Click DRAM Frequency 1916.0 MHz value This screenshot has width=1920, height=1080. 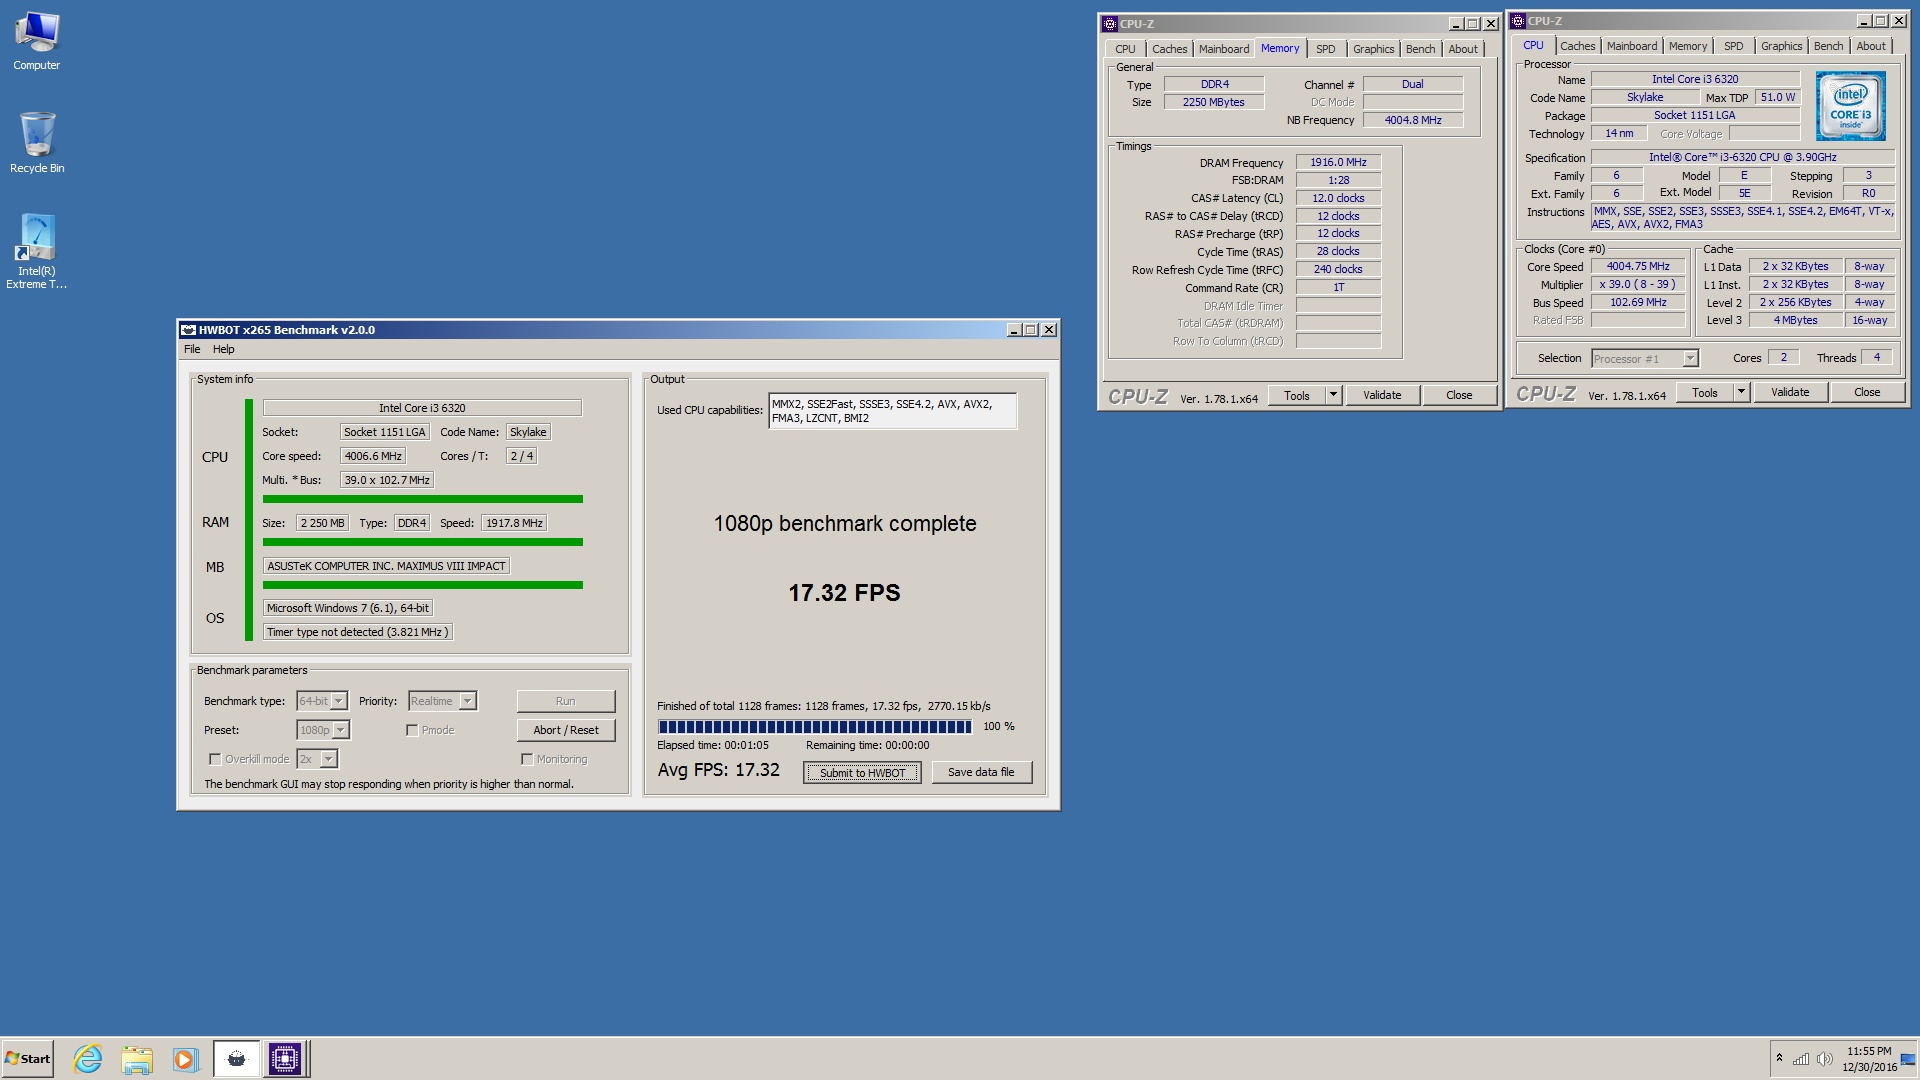coord(1338,162)
